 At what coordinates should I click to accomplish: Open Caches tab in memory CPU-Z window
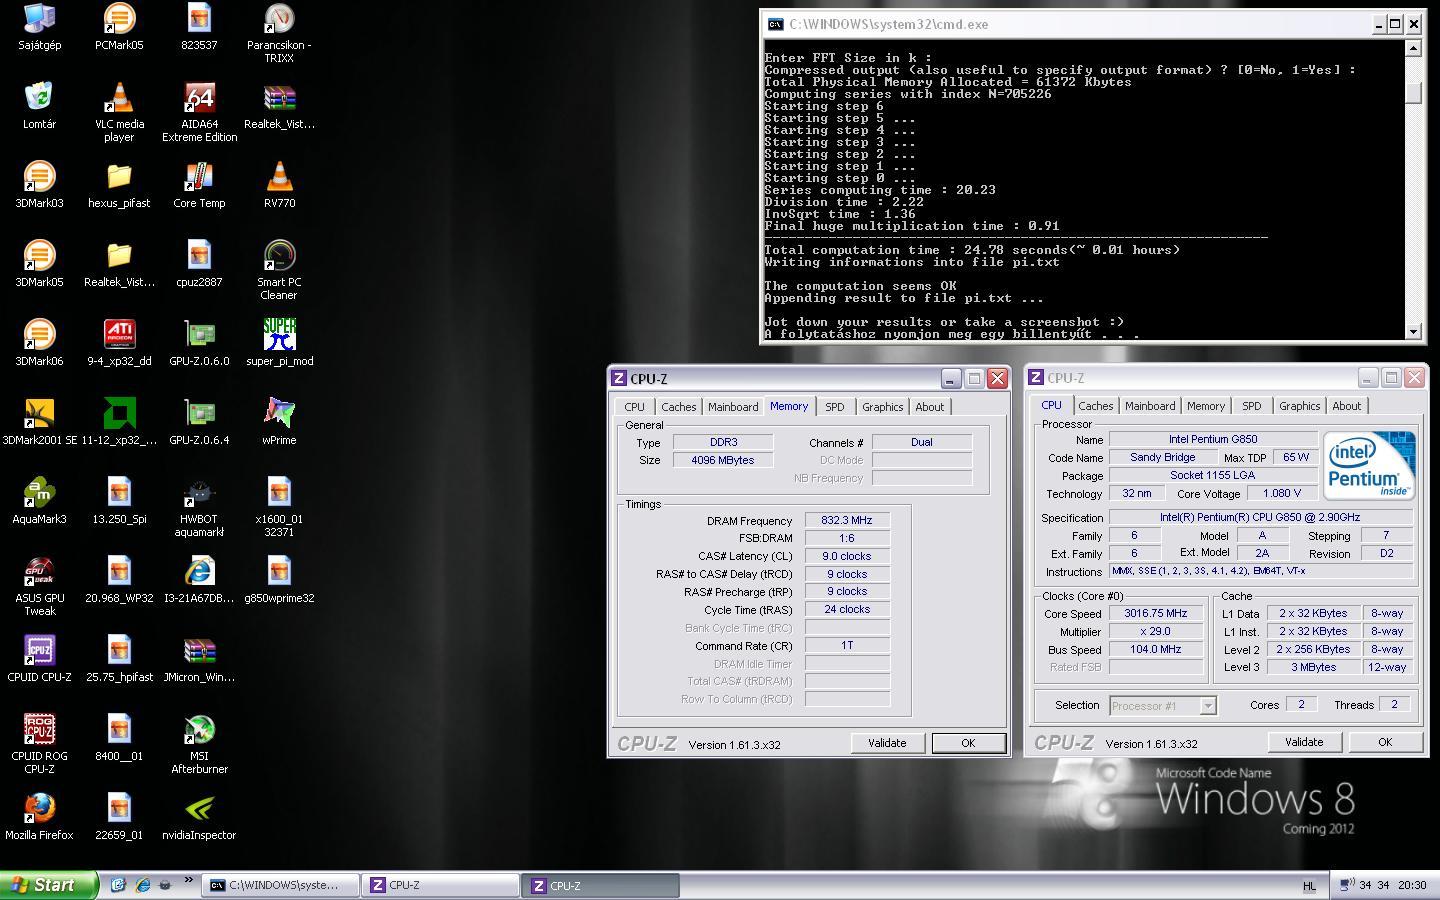click(x=678, y=407)
